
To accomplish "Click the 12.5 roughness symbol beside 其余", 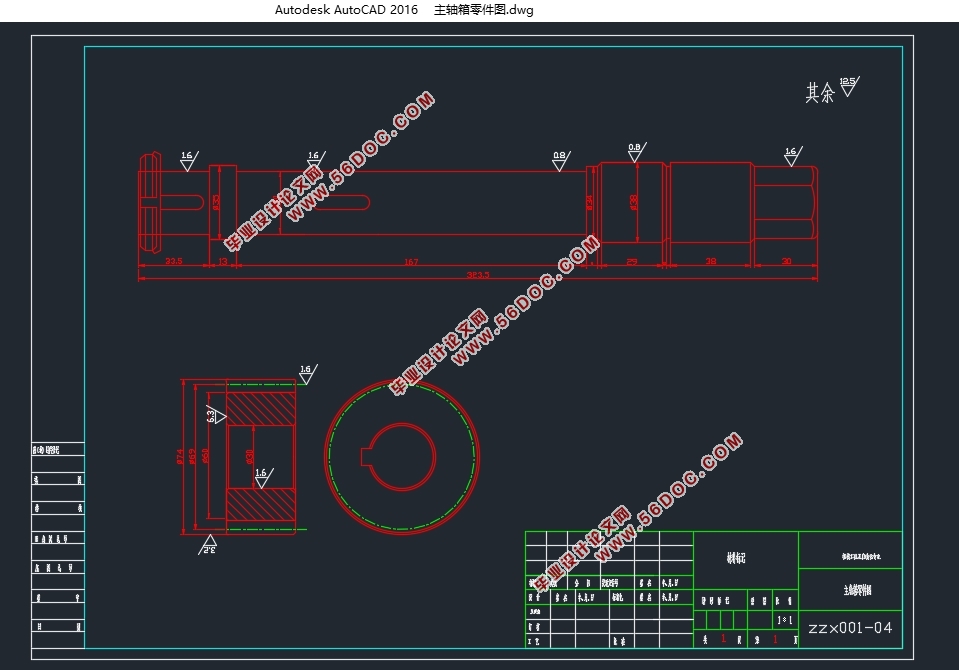I will pos(848,86).
